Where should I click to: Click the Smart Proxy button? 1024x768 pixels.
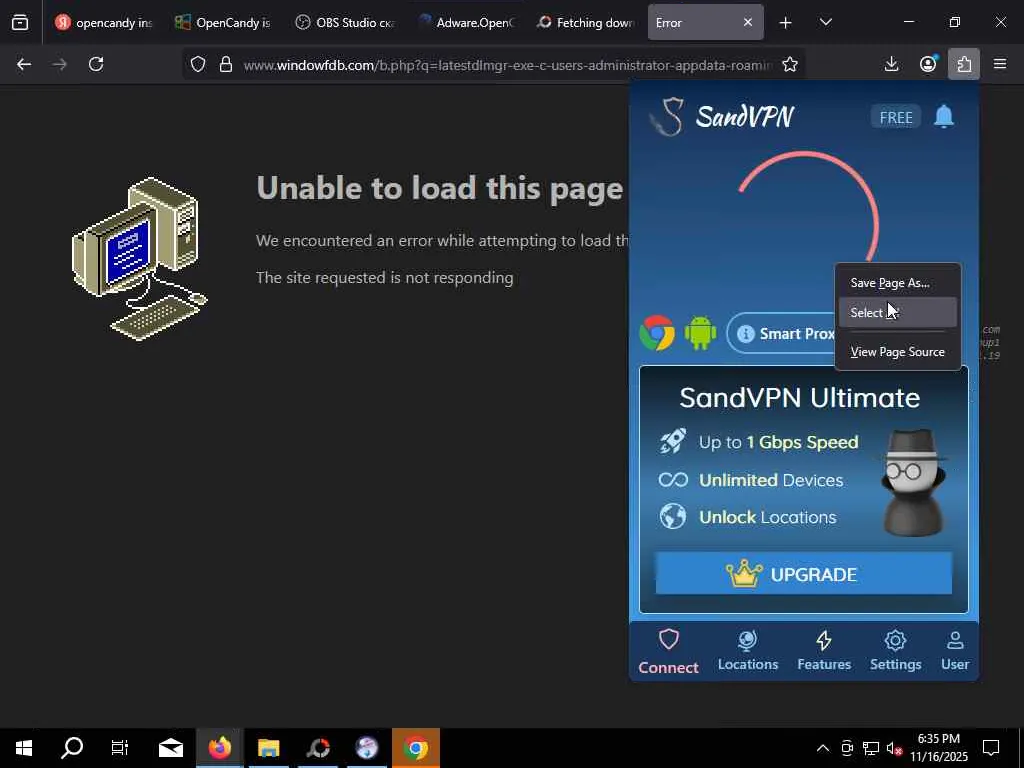click(x=782, y=334)
